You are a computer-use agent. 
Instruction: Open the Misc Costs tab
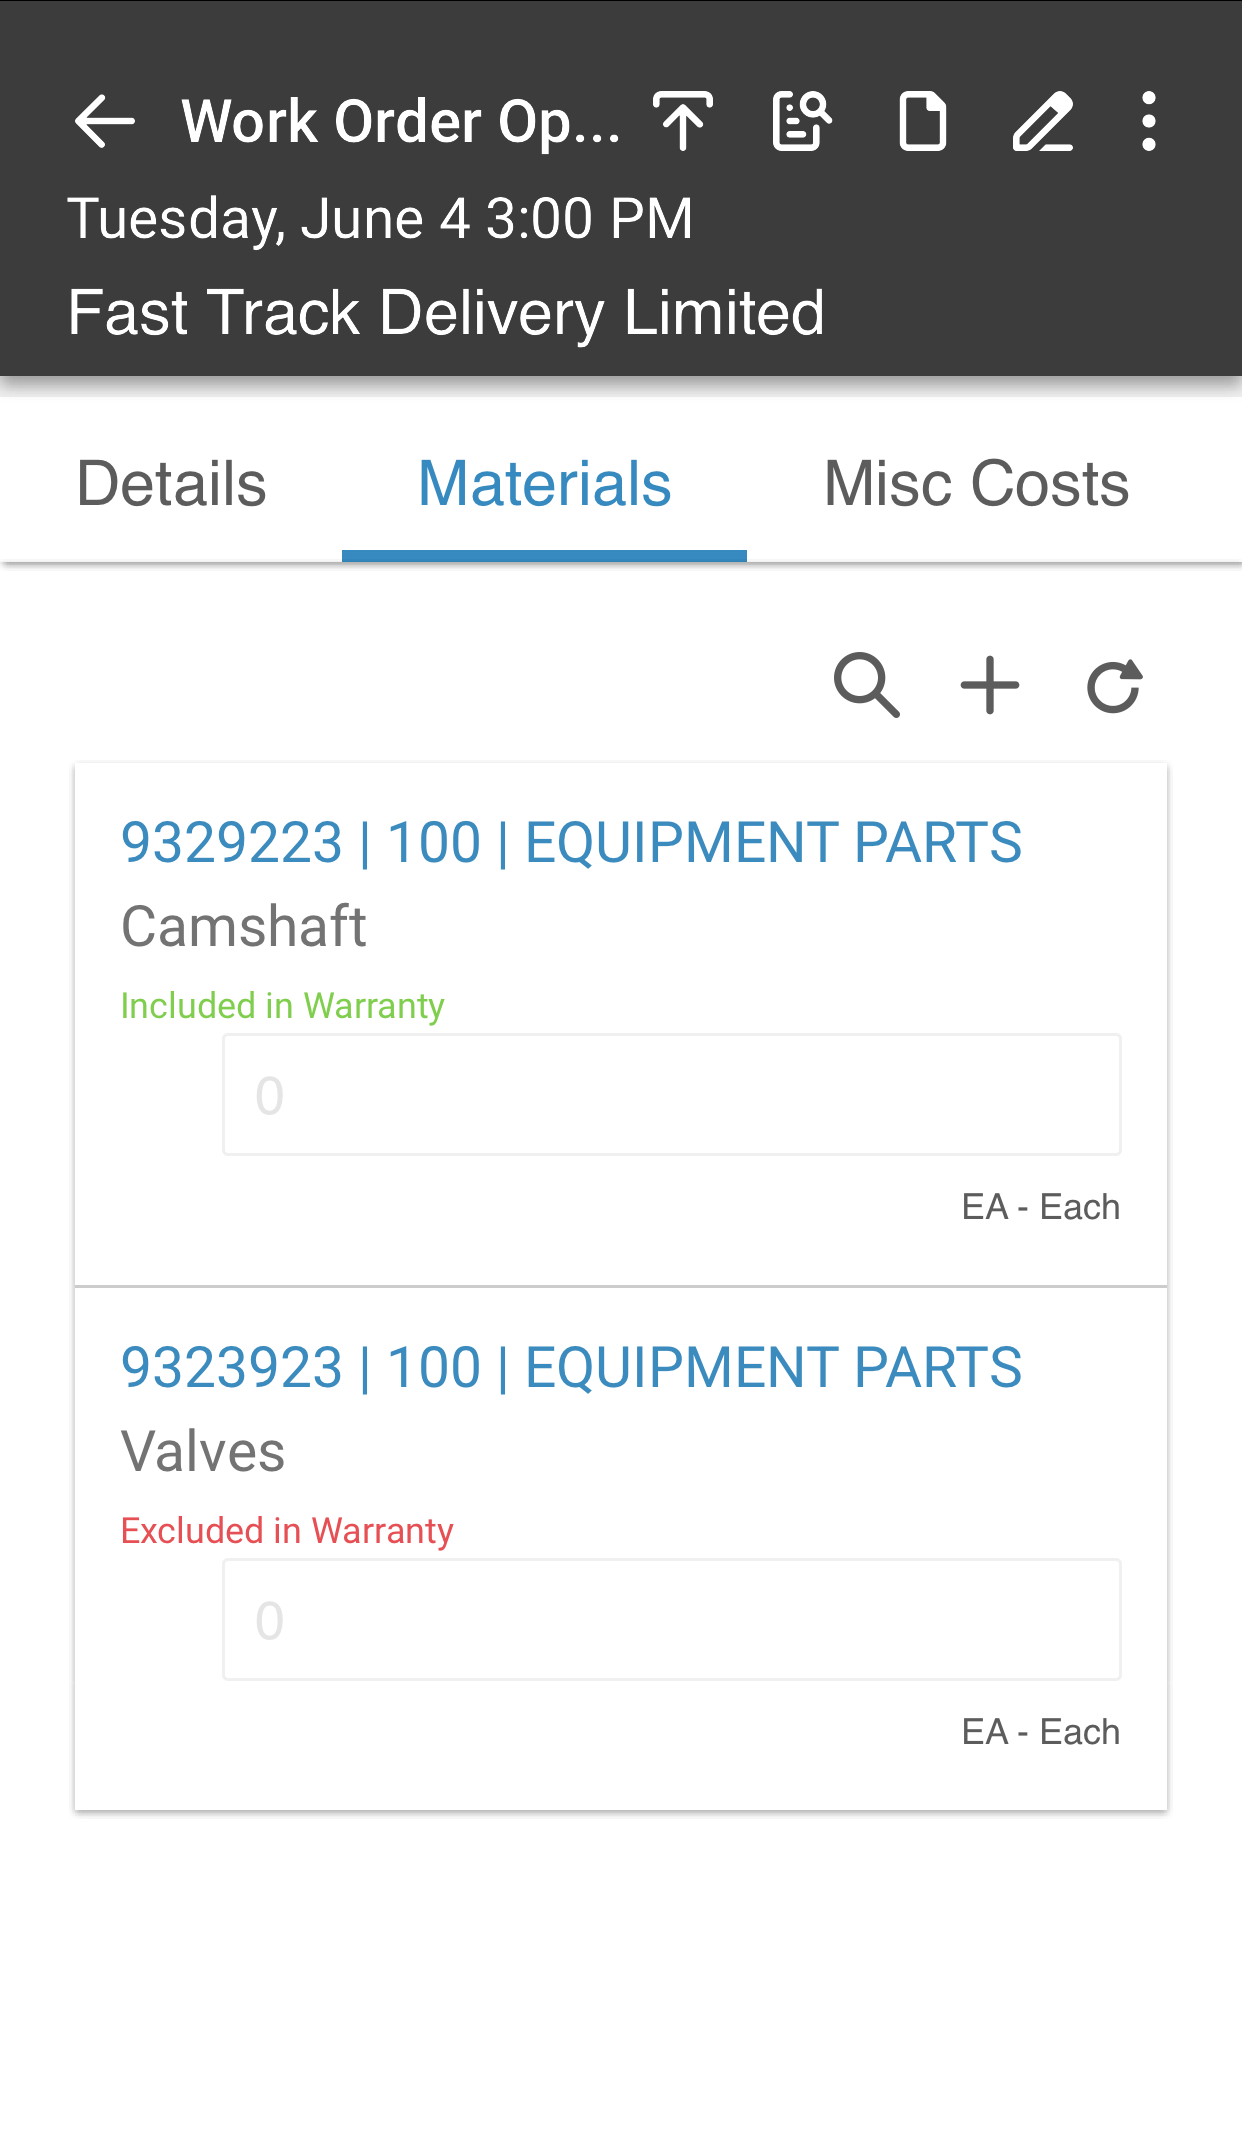[976, 484]
